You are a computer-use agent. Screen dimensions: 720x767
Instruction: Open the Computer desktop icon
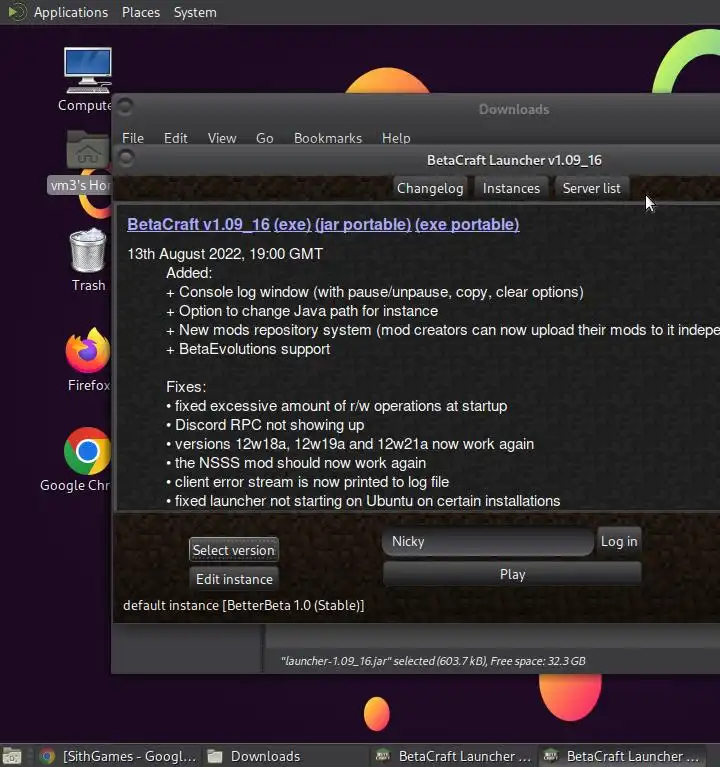tap(87, 70)
